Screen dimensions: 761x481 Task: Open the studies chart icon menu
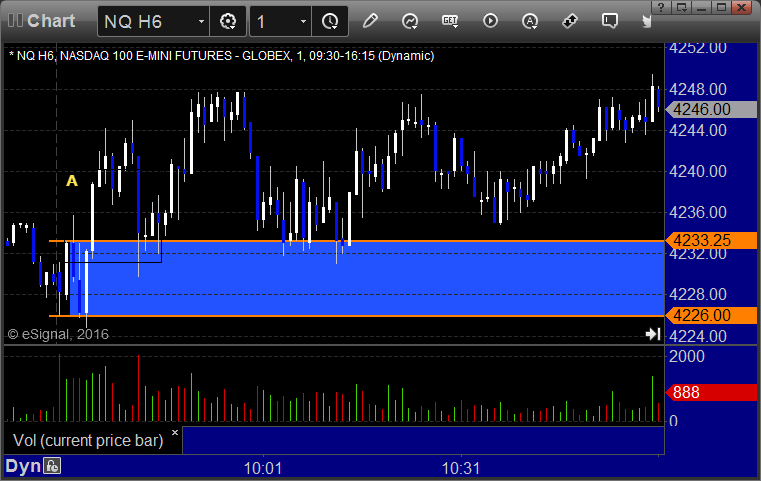(410, 21)
